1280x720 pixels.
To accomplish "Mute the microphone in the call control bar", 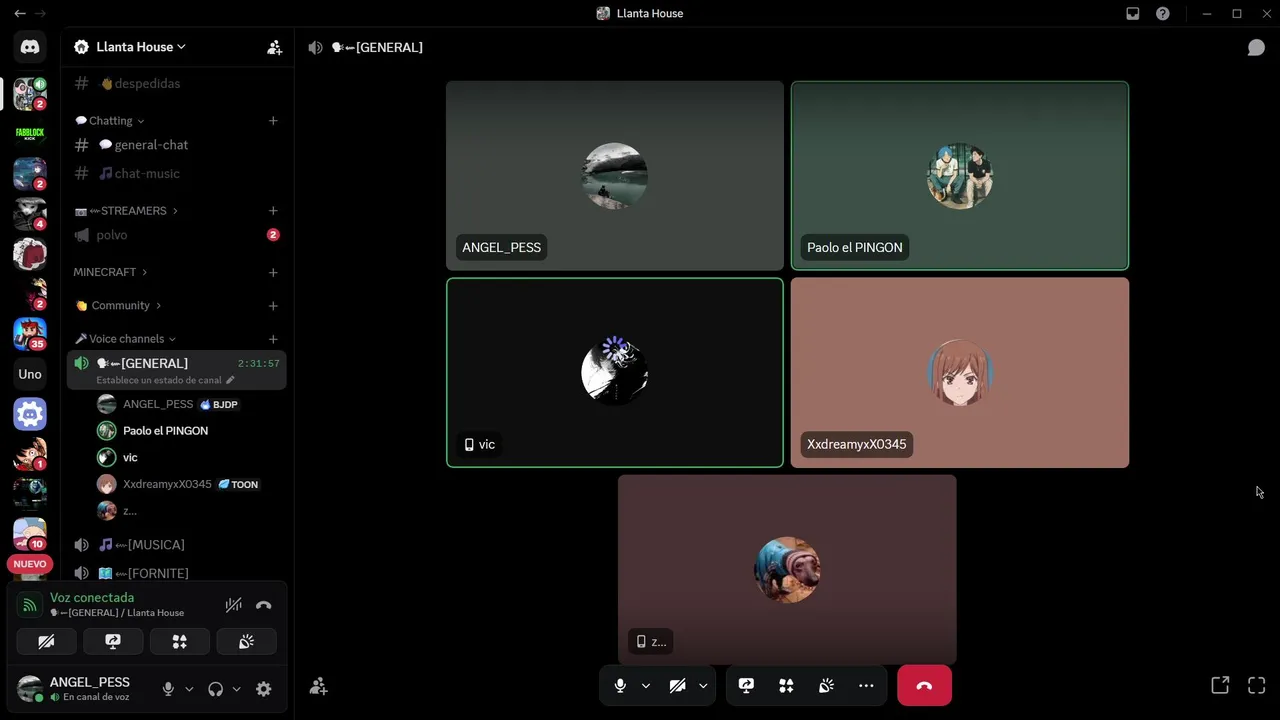I will click(x=620, y=686).
